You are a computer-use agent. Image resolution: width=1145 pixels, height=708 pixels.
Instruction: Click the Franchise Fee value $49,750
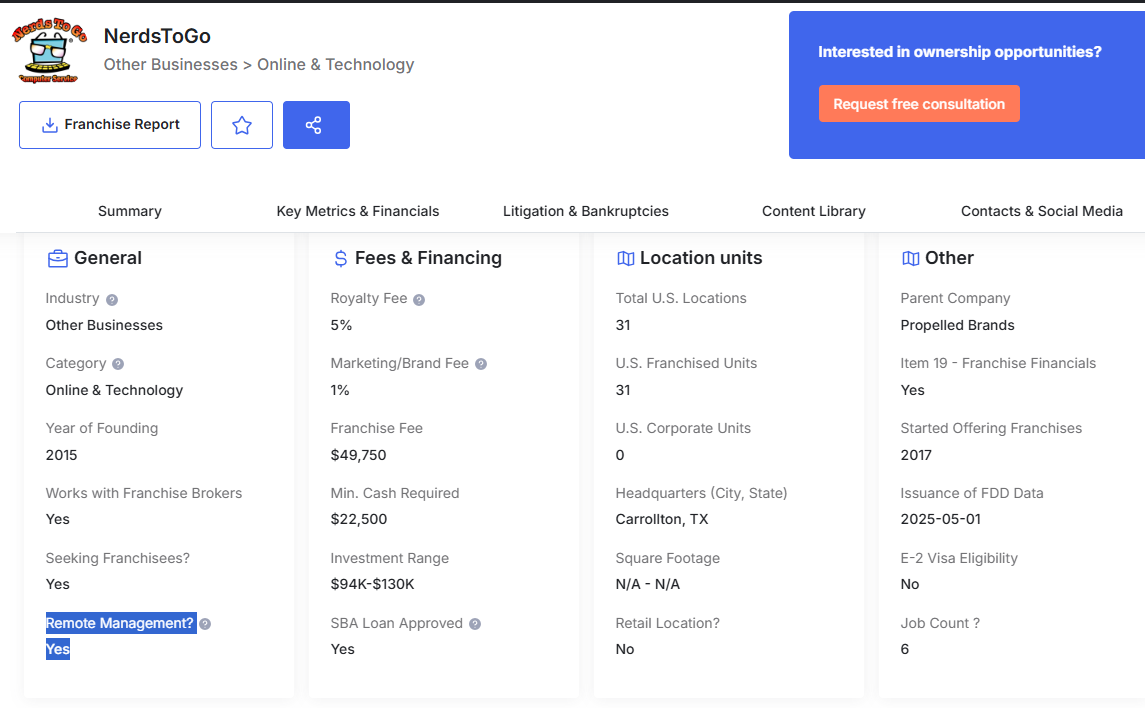(x=358, y=455)
